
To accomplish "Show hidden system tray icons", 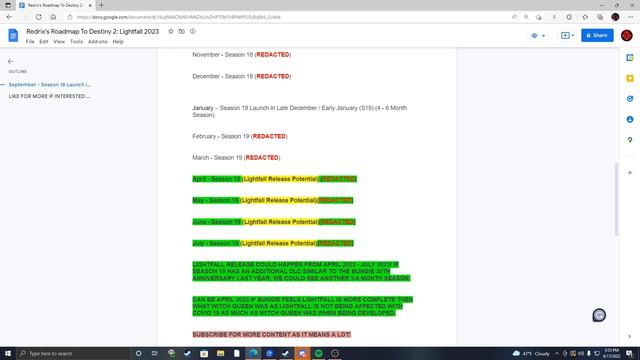I will [x=557, y=353].
